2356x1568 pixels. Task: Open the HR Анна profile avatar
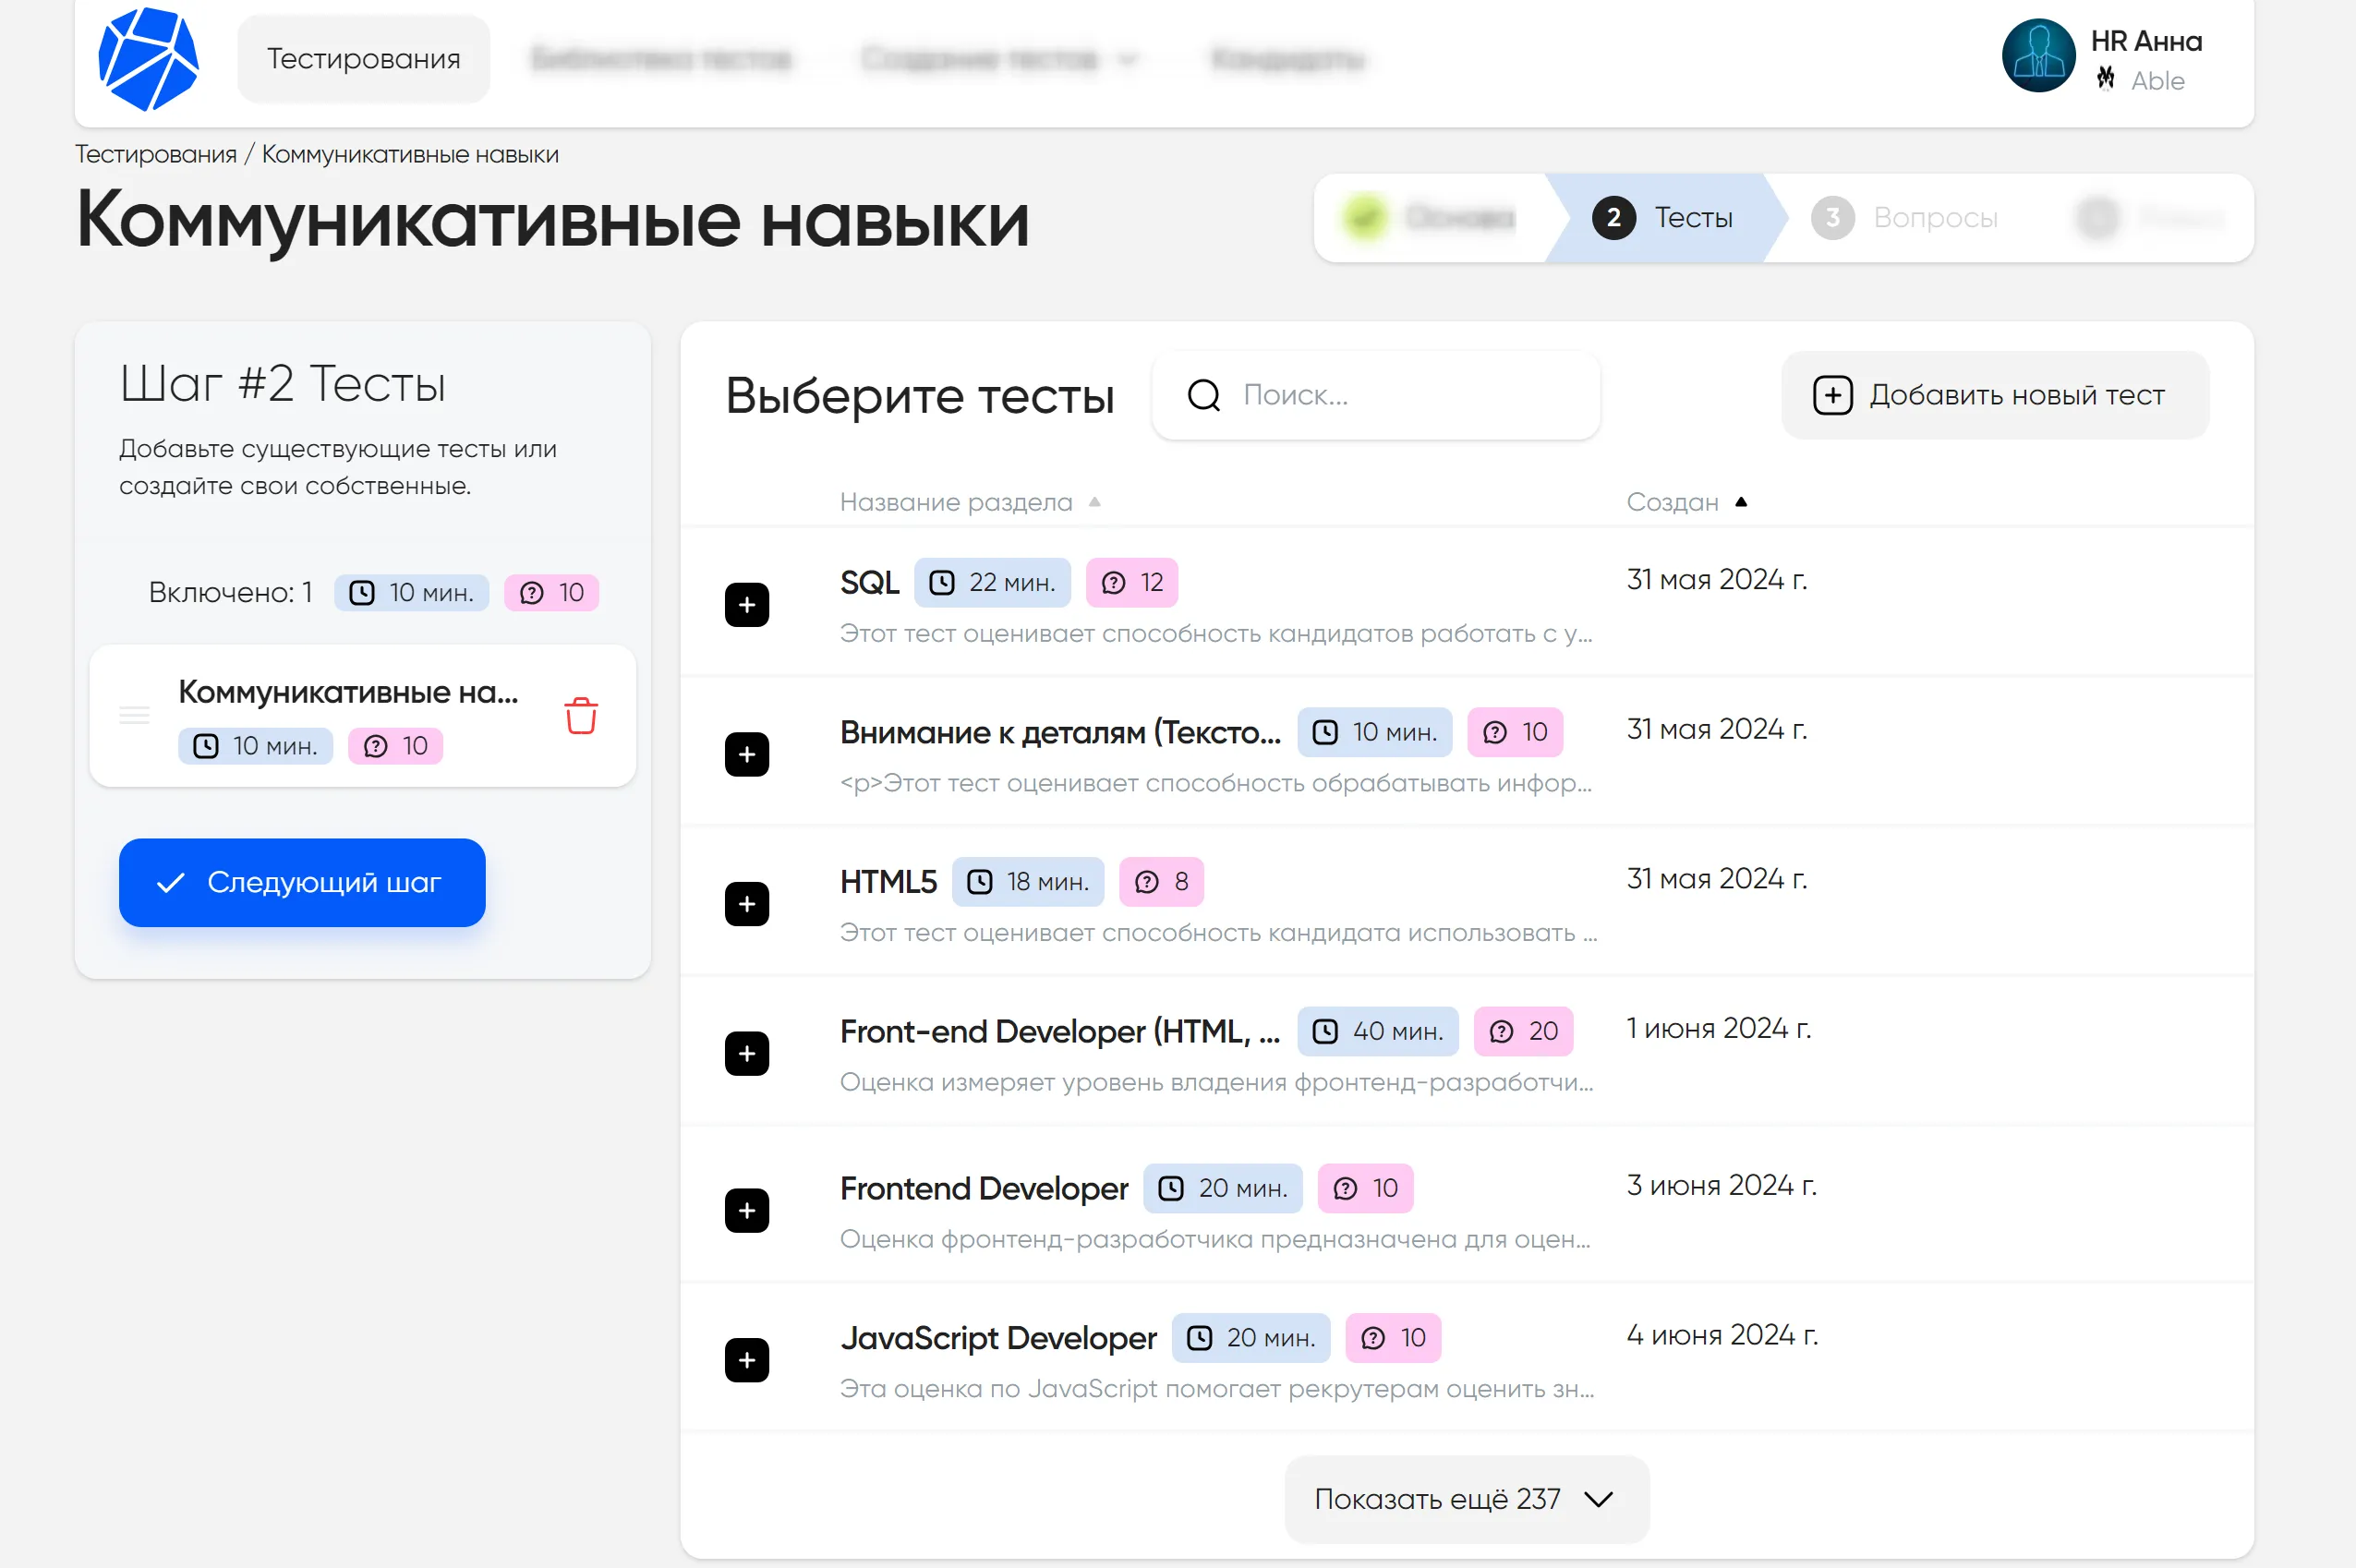[x=2038, y=55]
